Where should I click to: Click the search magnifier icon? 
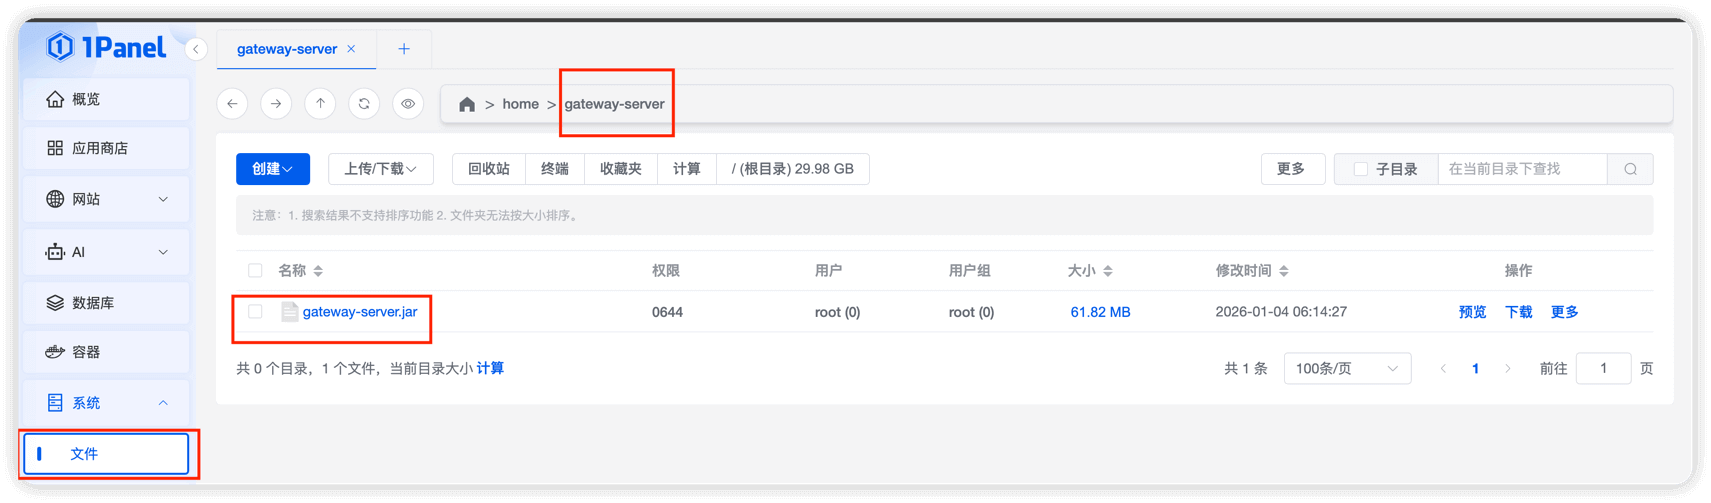1630,169
